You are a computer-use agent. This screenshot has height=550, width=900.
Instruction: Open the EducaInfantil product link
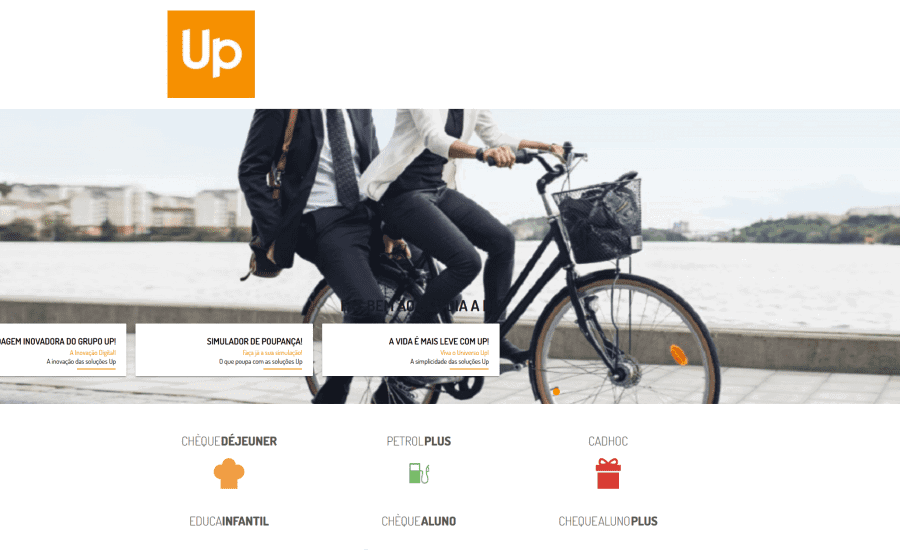(229, 521)
